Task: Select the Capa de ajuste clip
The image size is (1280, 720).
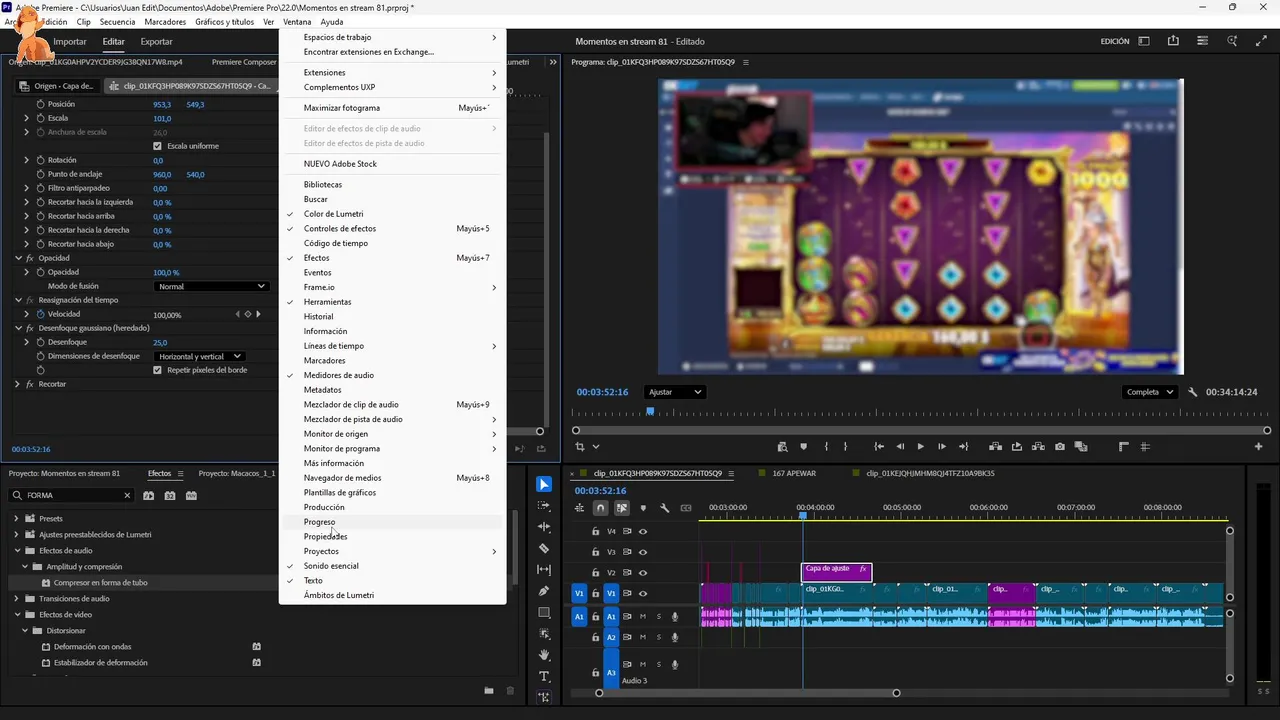Action: 837,572
